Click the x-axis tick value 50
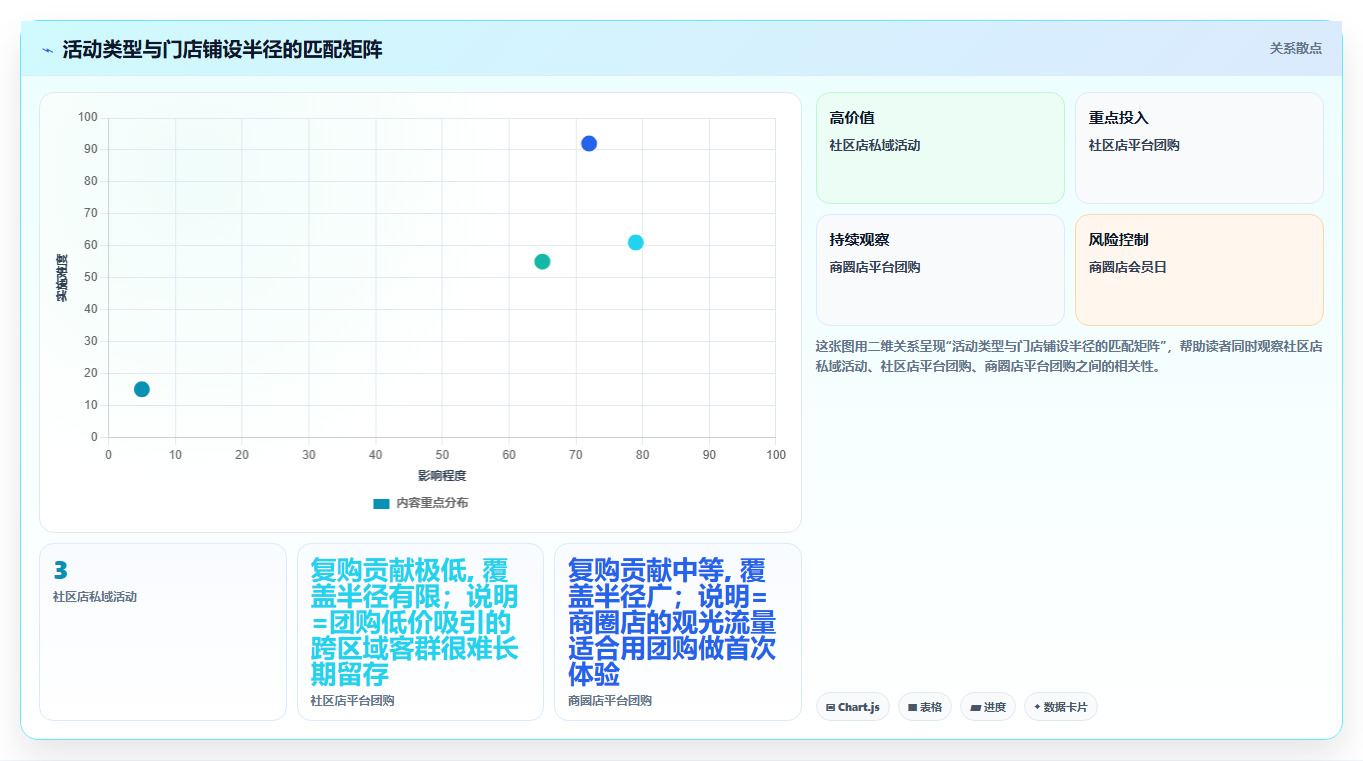Image resolution: width=1363 pixels, height=761 pixels. (x=442, y=455)
